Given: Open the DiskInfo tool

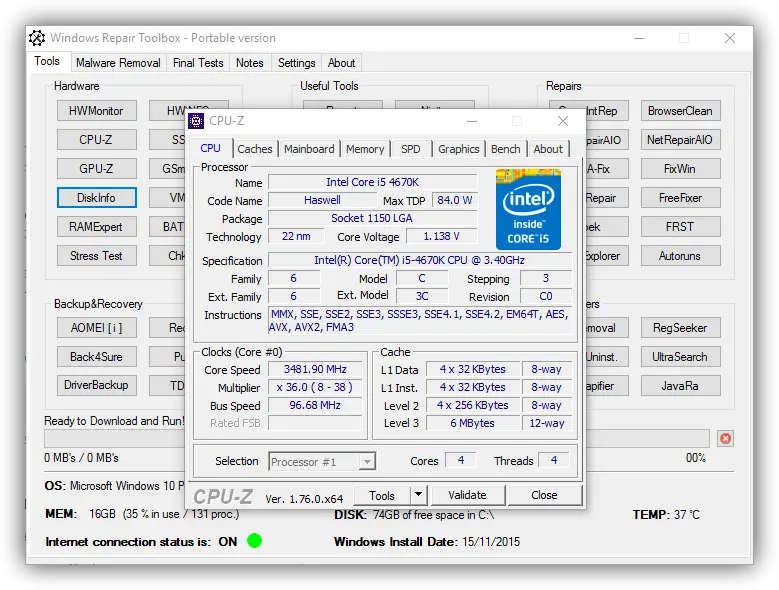Looking at the screenshot, I should coord(96,198).
